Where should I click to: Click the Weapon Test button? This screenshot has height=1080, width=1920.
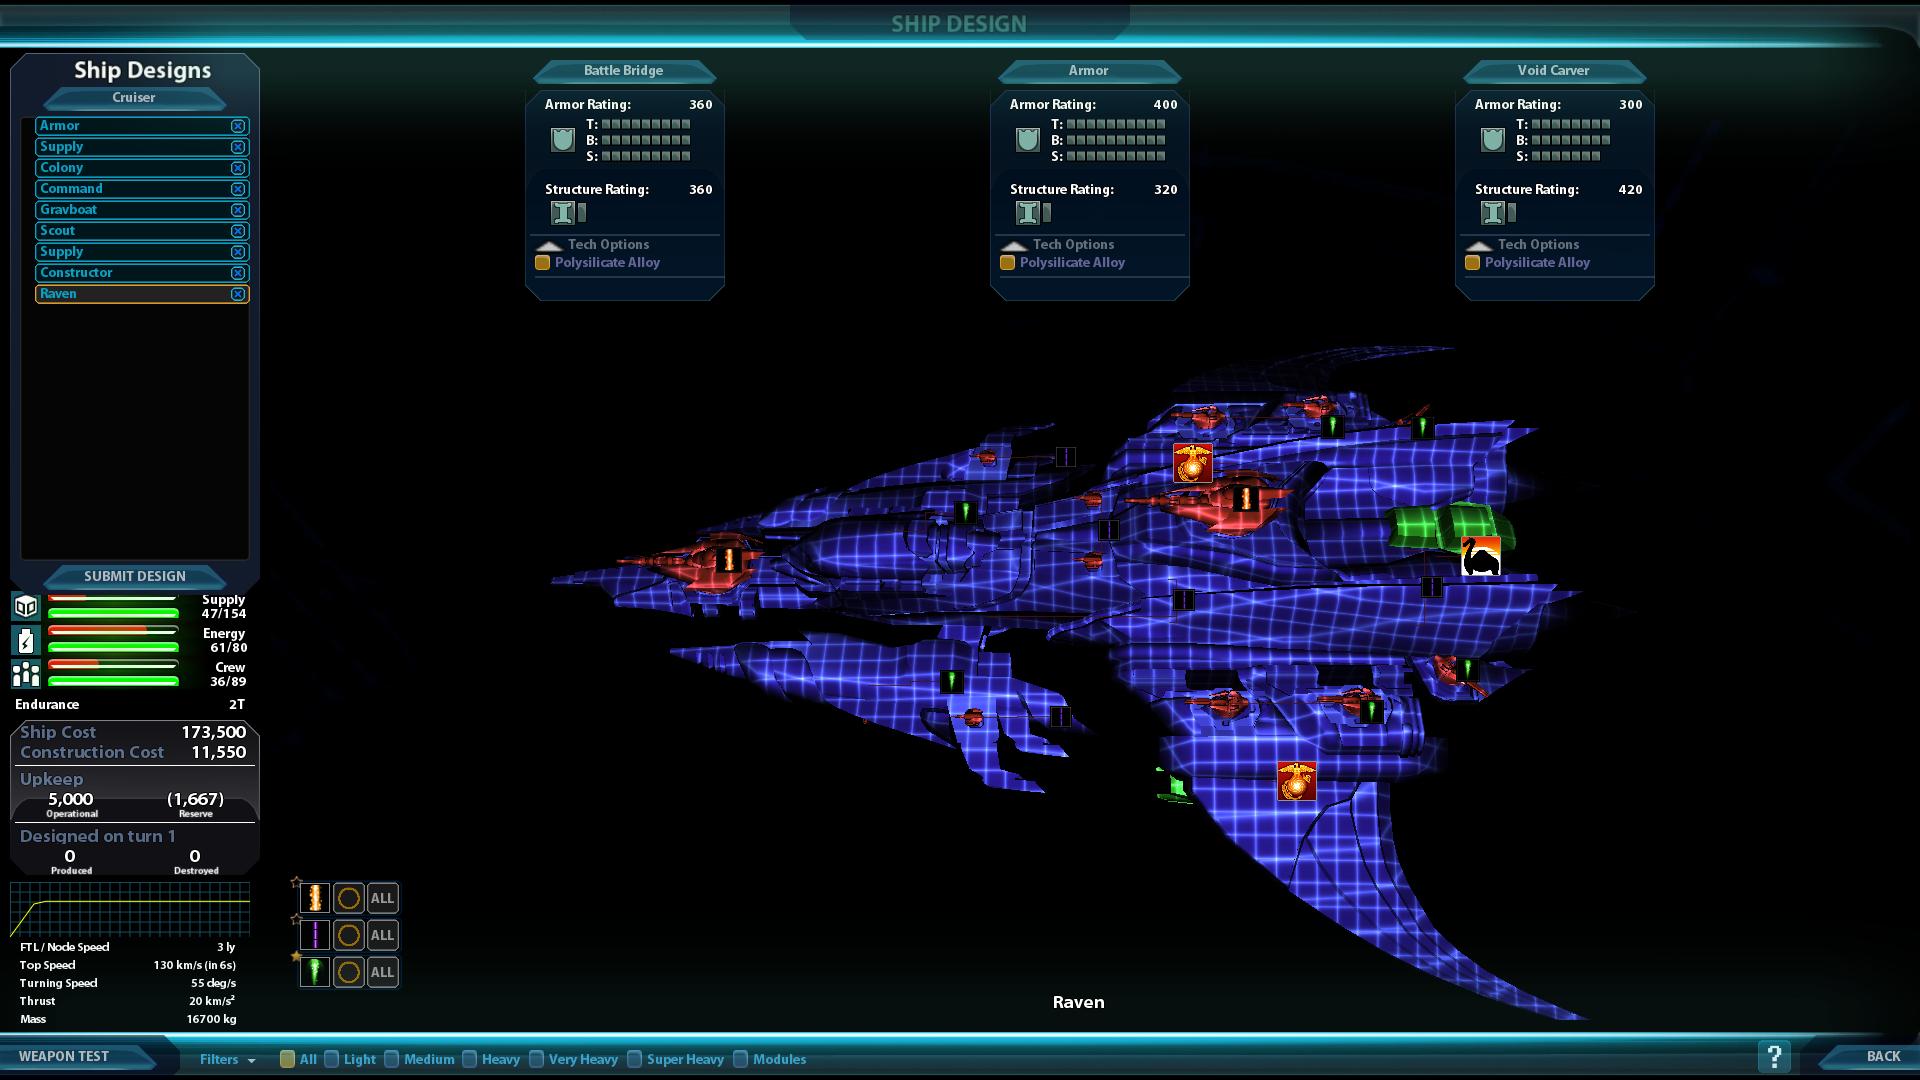64,1056
